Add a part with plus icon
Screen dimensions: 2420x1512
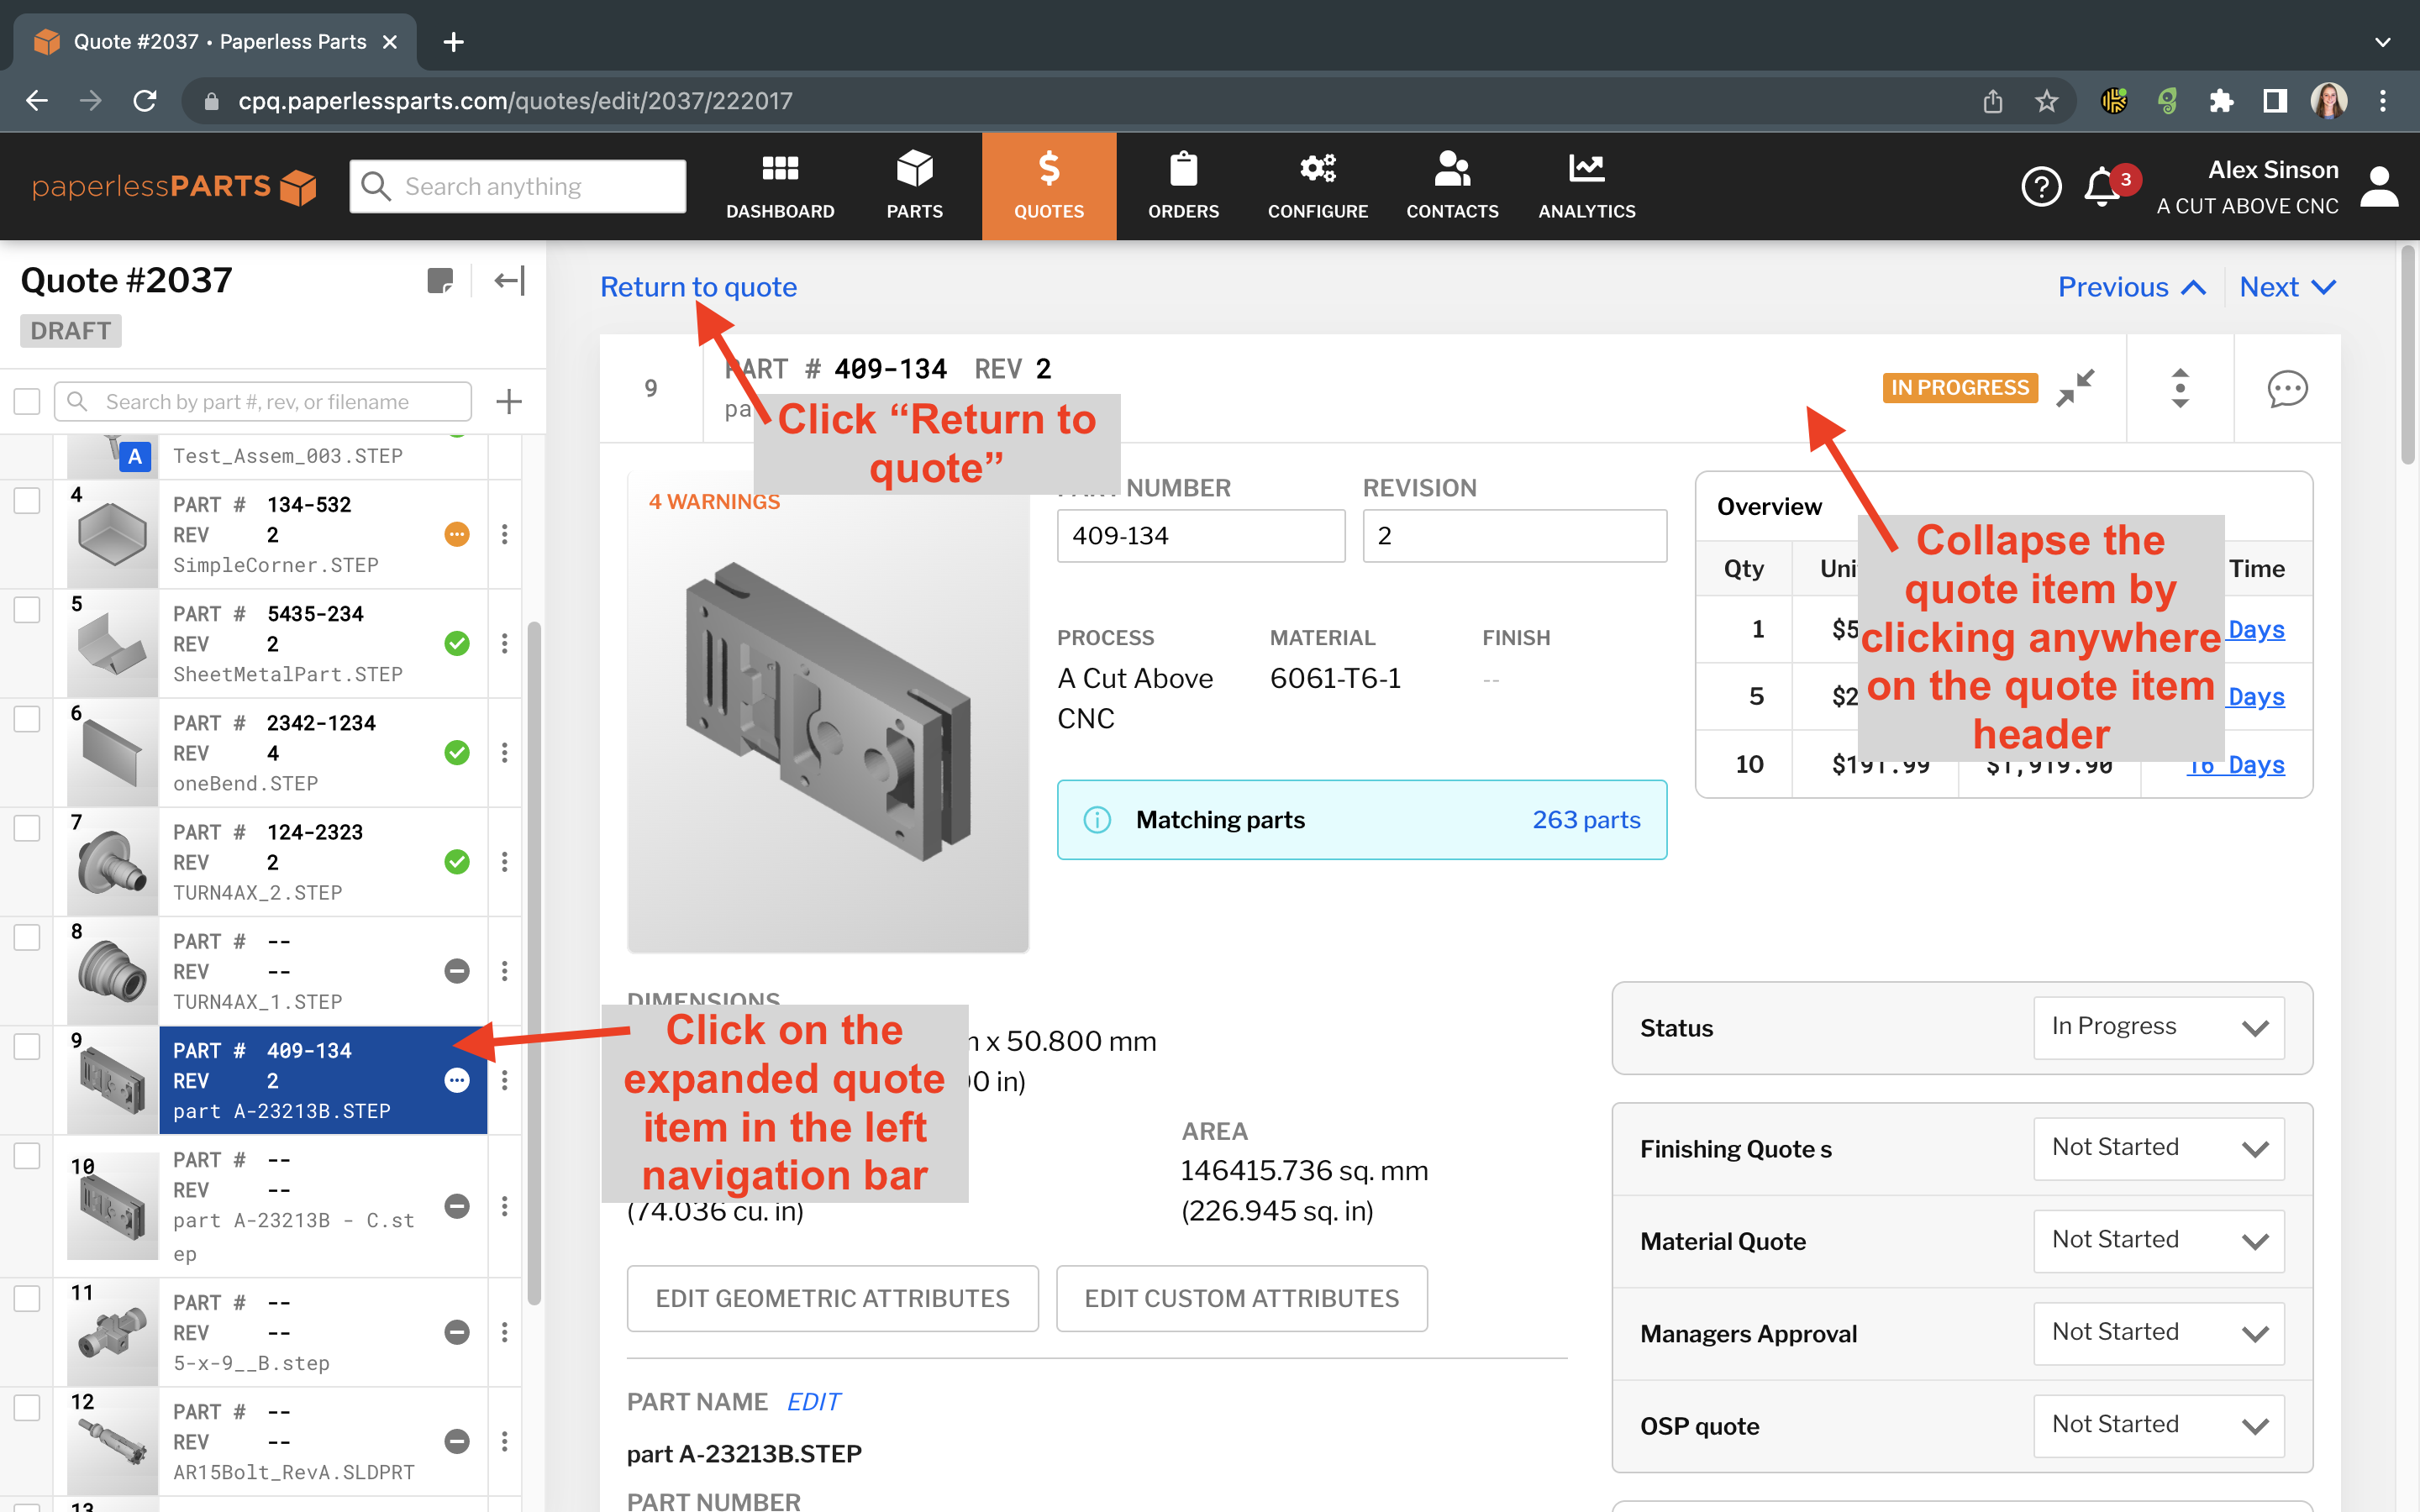[509, 402]
